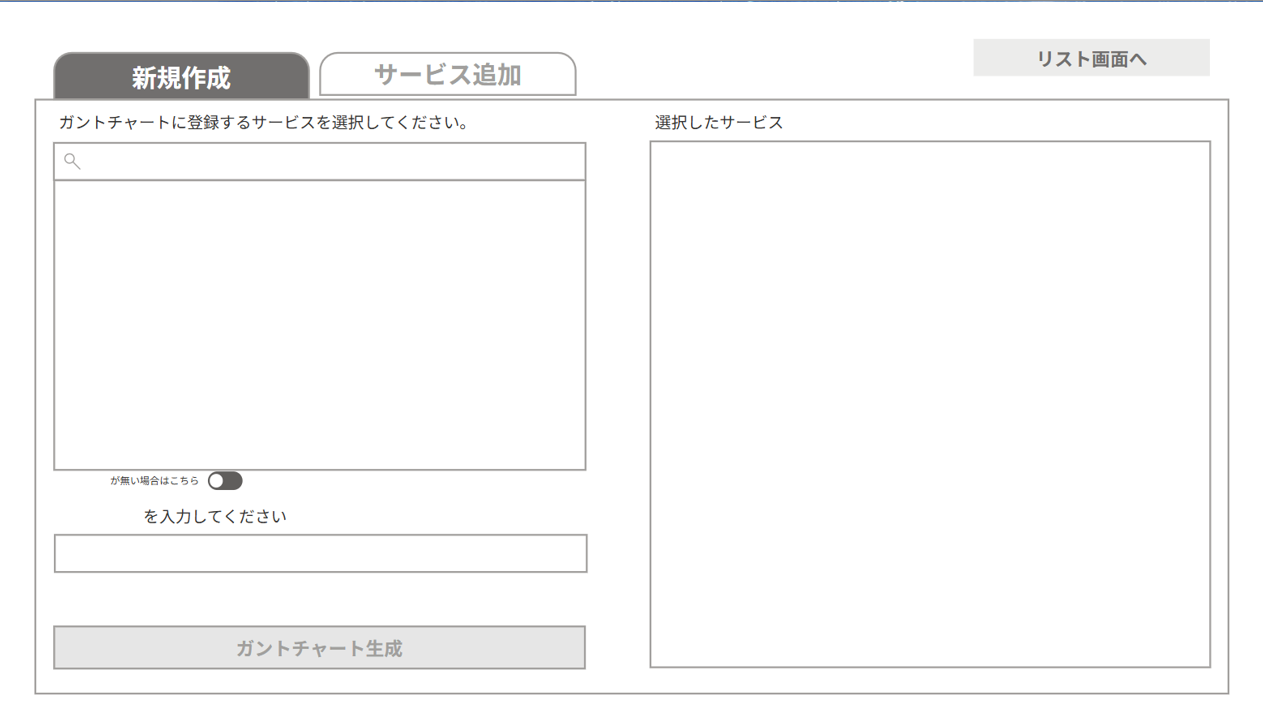Enable manual entry with the toggle knob
The height and width of the screenshot is (712, 1263).
(x=217, y=481)
